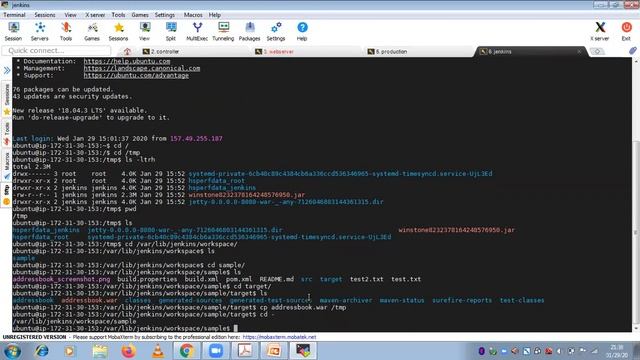This screenshot has height=360, width=640.
Task: Open Firefox from the taskbar
Action: point(128,351)
